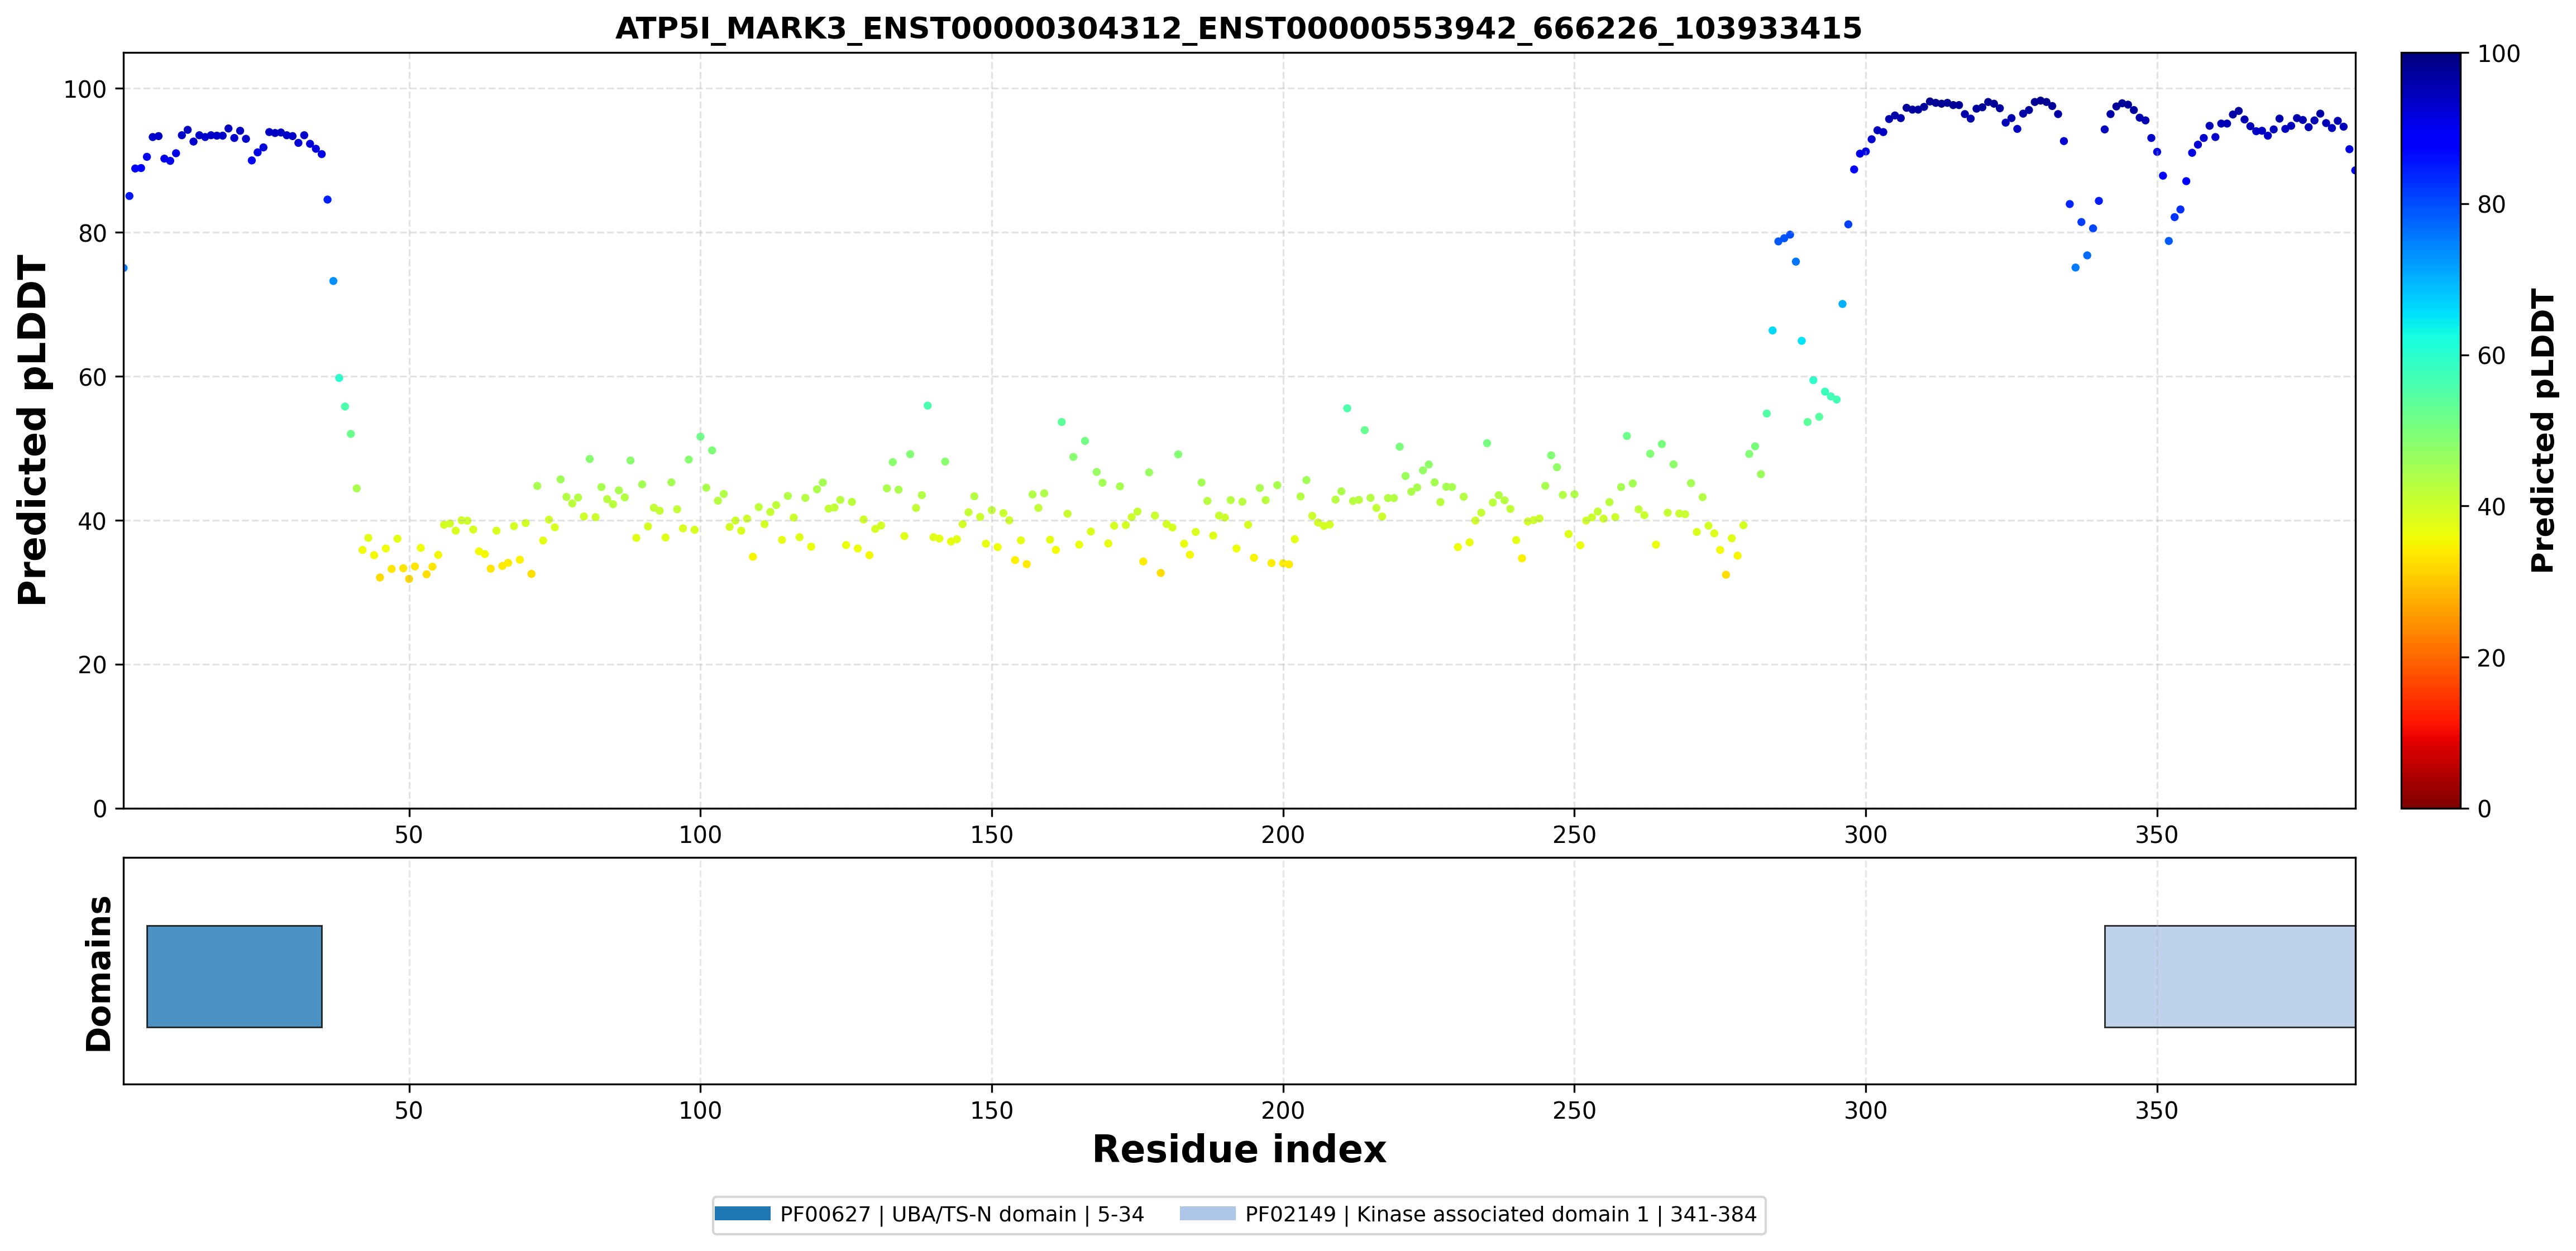Viewport: 2576px width, 1251px height.
Task: Click the PF00627 UBA/TS-N domain legend label
Action: [x=961, y=1214]
